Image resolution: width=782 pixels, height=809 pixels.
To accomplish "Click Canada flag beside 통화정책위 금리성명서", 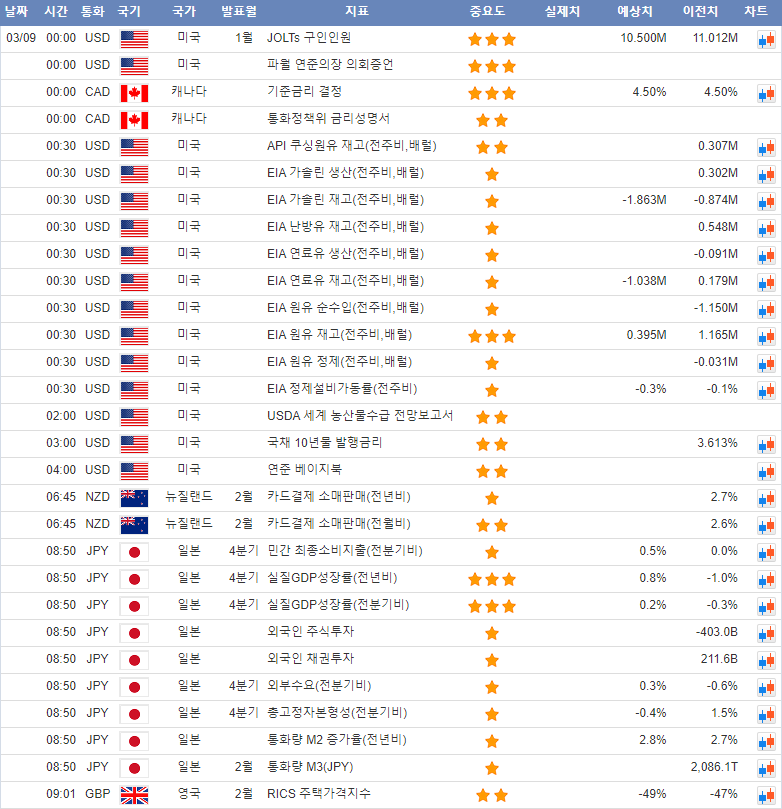I will (134, 120).
